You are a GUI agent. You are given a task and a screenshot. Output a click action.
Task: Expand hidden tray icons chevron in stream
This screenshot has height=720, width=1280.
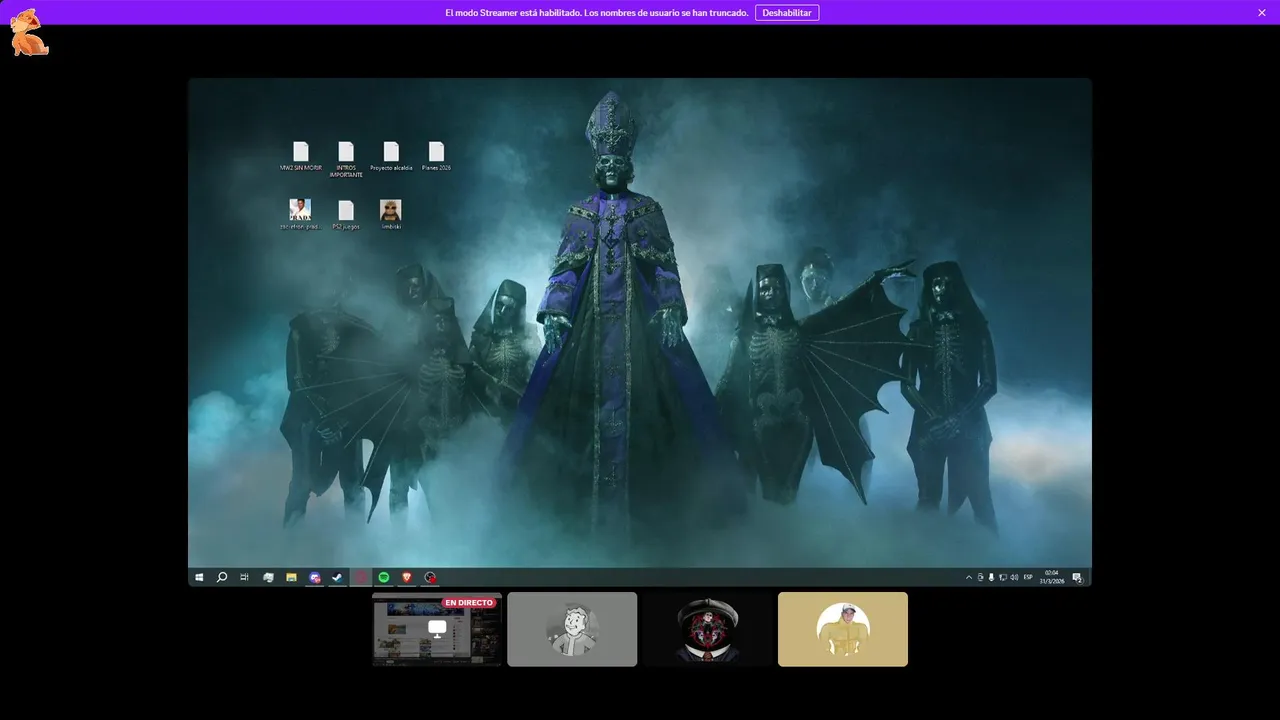(969, 577)
